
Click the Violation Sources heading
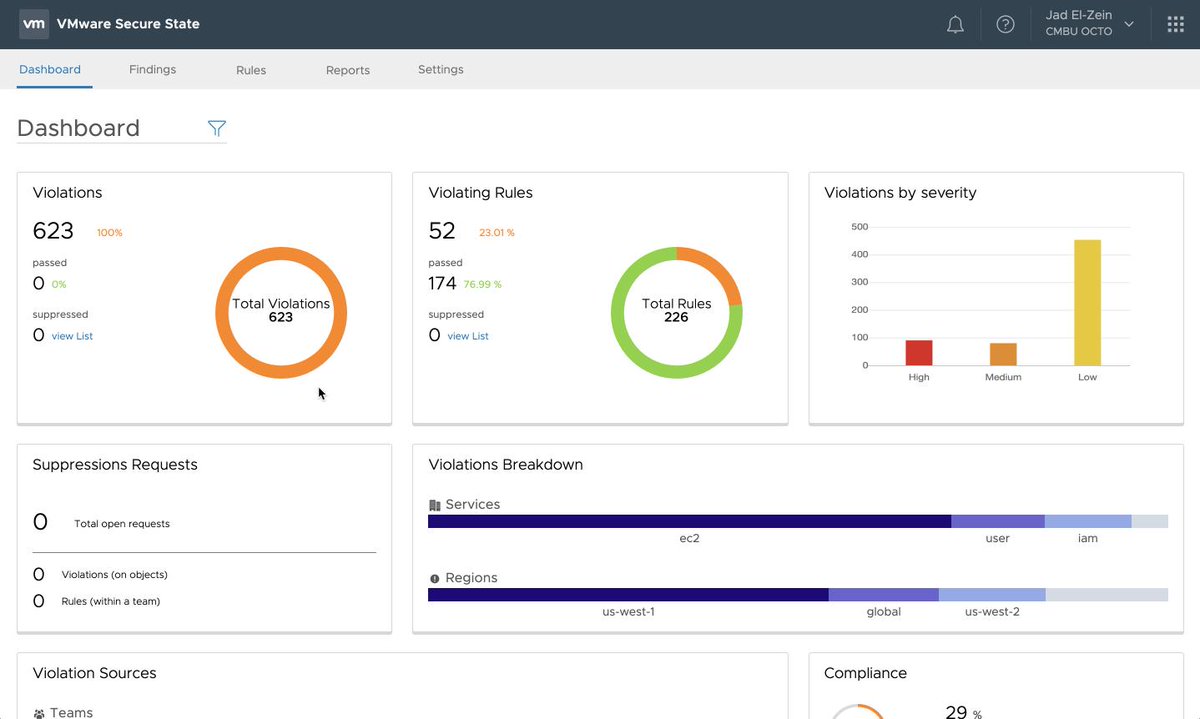point(94,673)
